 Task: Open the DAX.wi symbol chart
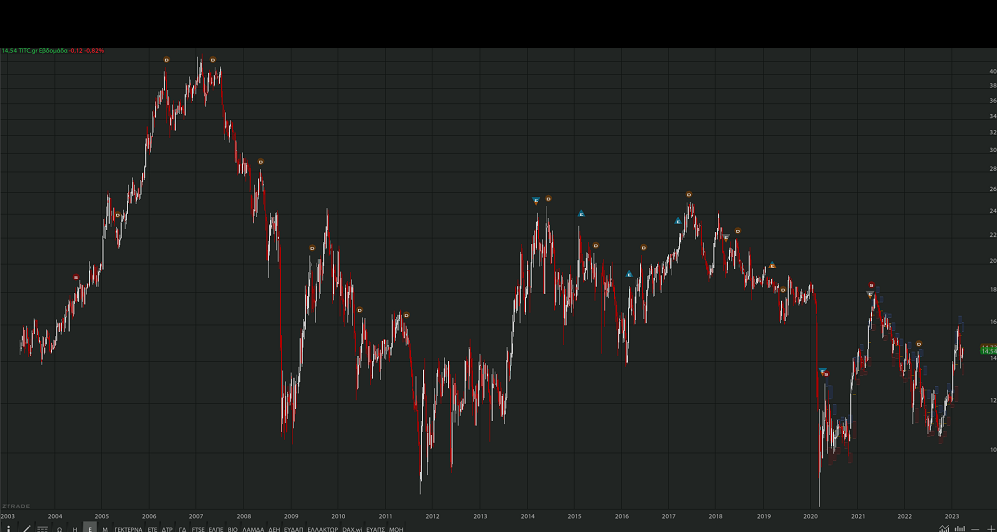coord(352,529)
